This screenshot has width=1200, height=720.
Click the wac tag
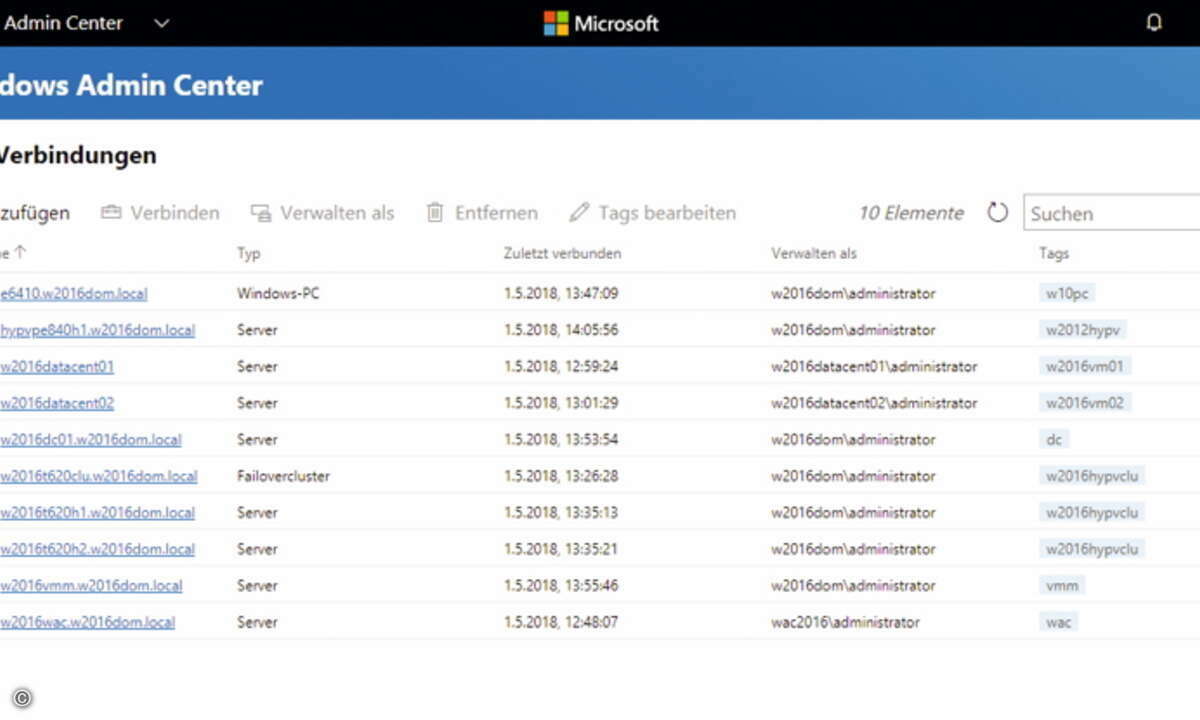point(1059,622)
